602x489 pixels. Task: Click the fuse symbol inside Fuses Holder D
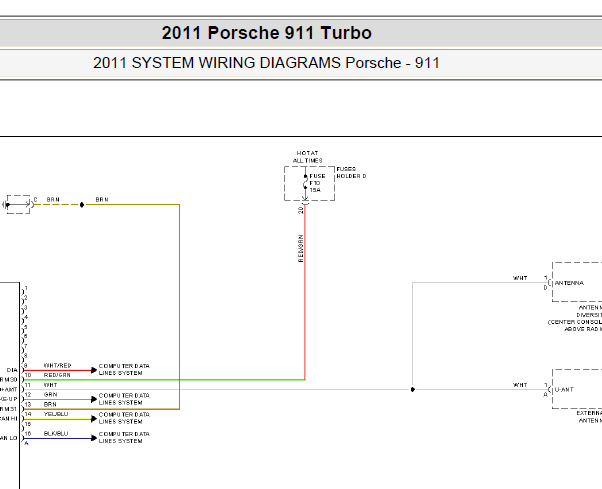click(x=306, y=182)
